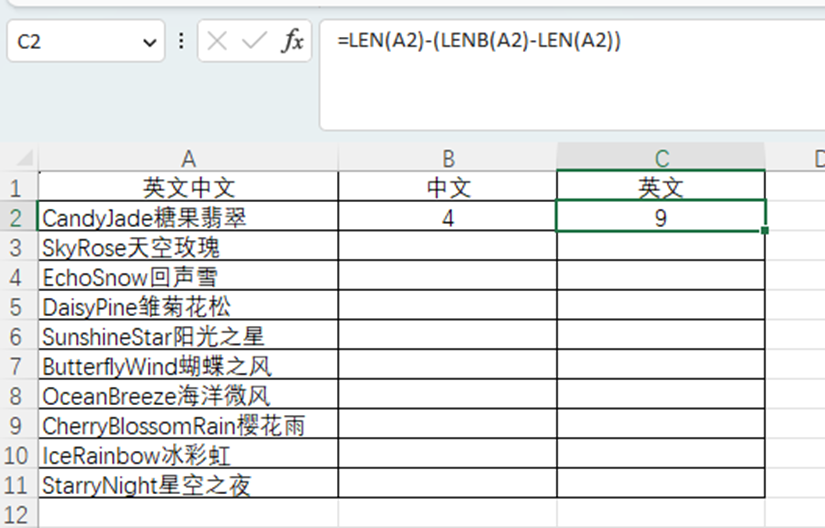Click the Name Box showing C2

(86, 41)
